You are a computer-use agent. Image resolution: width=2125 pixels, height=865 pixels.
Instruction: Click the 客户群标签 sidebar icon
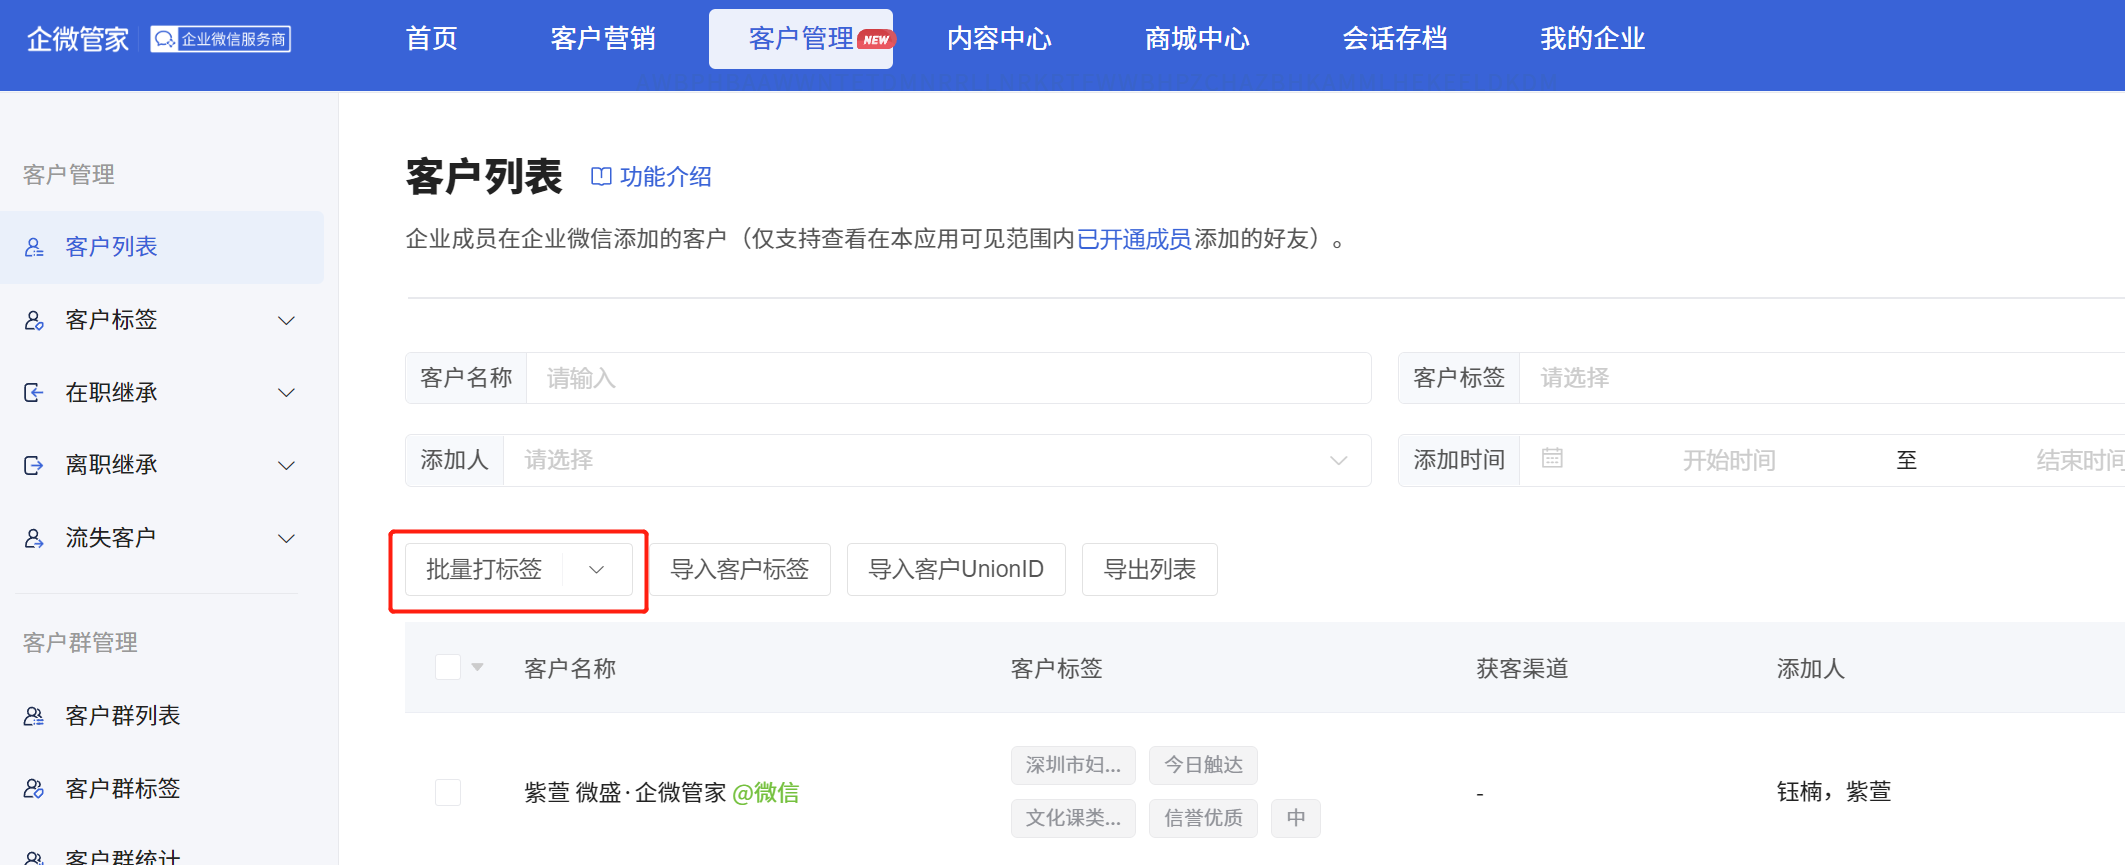pos(34,789)
